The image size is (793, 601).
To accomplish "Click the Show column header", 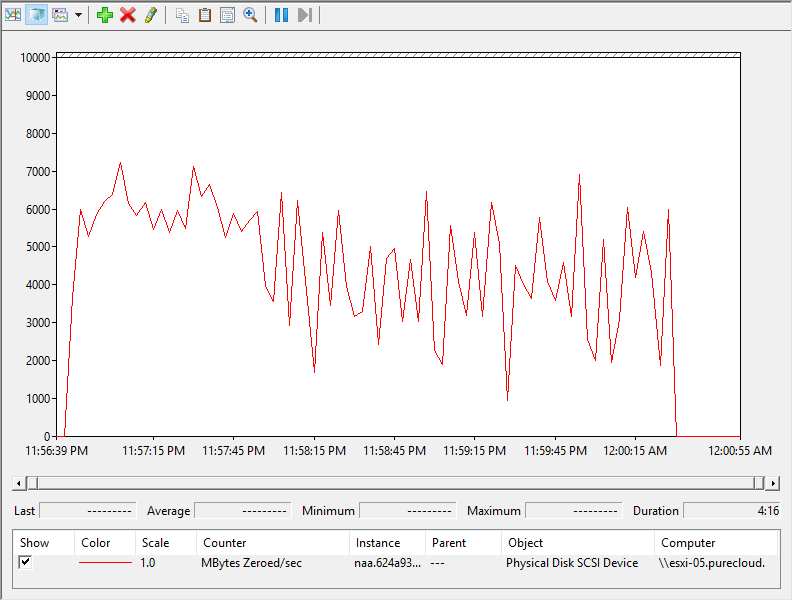I will coord(43,543).
